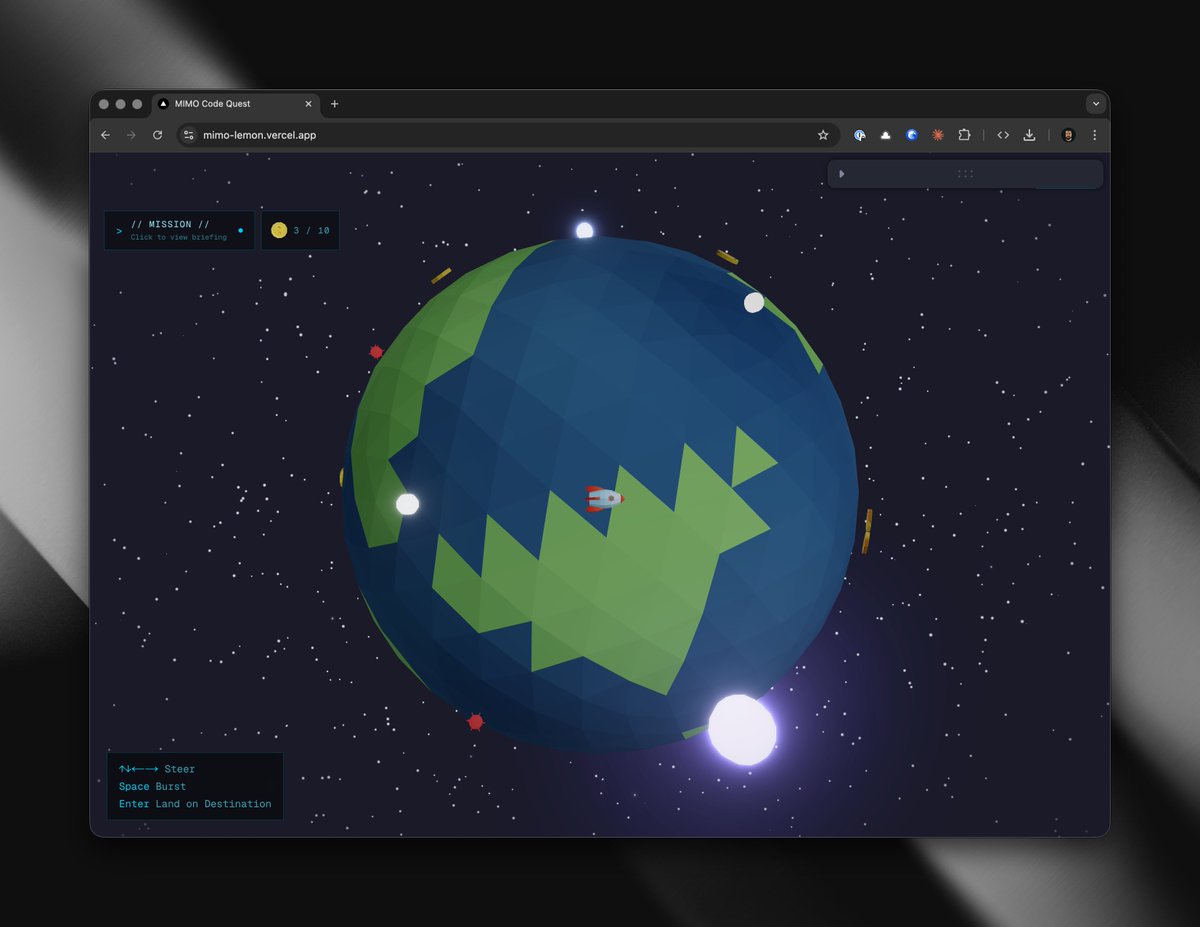Open the browser Downloads icon
The height and width of the screenshot is (927, 1200).
tap(1029, 135)
